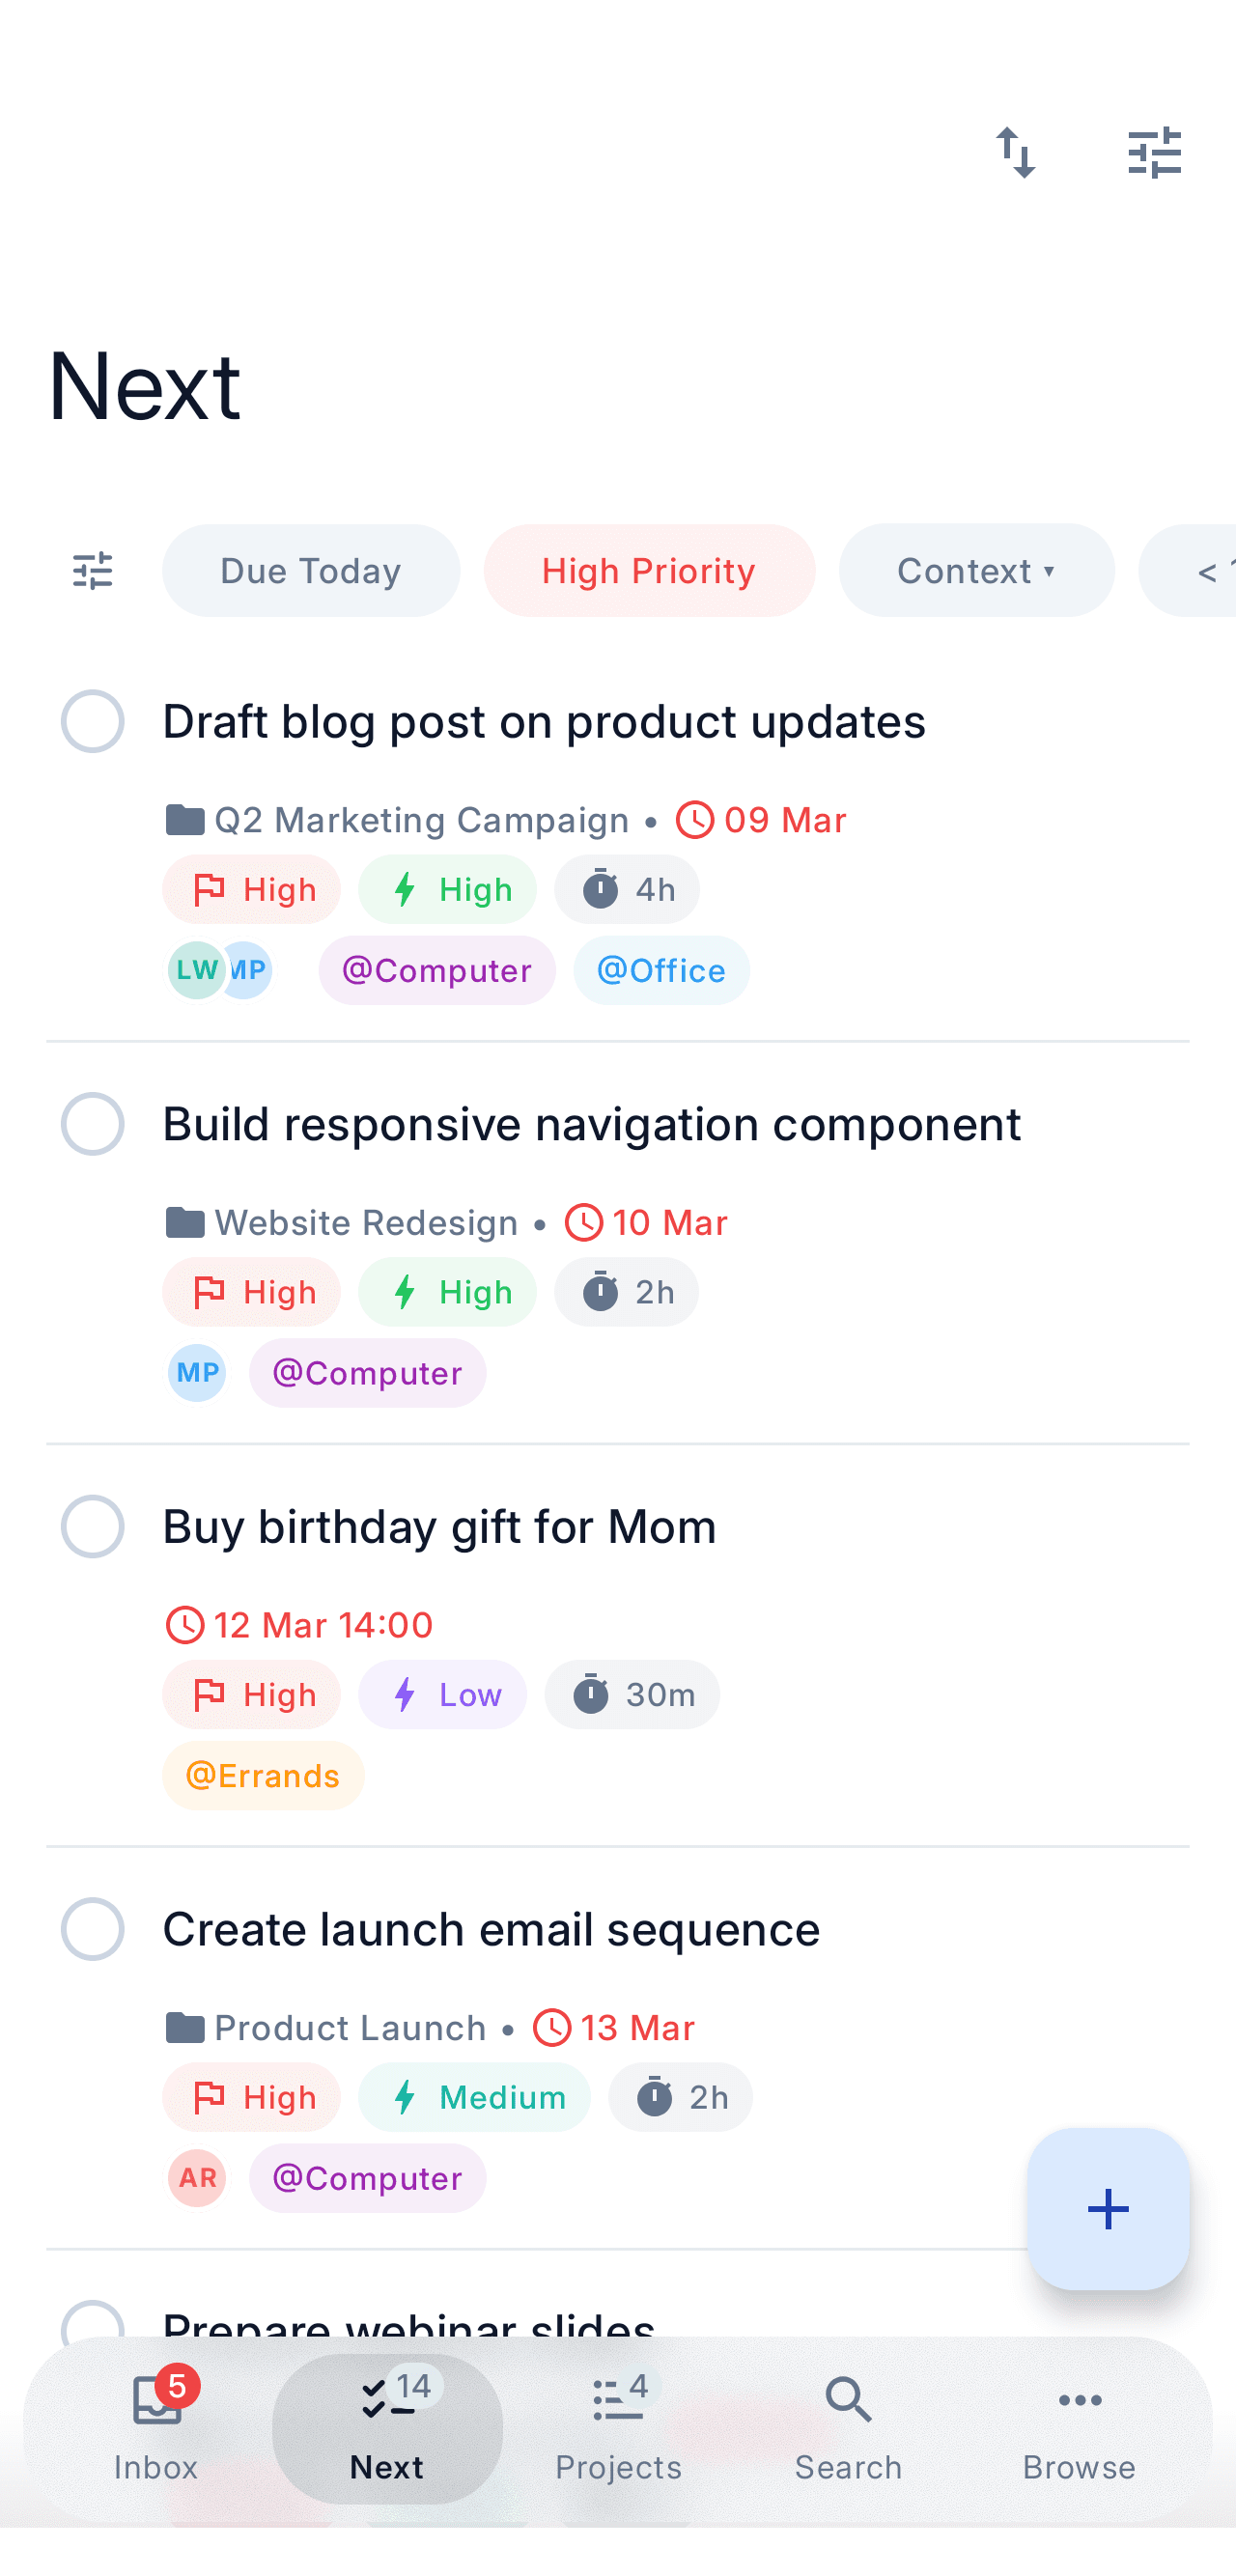Tap the Browse ellipsis icon
This screenshot has height=2576, width=1236.
coord(1079,2400)
